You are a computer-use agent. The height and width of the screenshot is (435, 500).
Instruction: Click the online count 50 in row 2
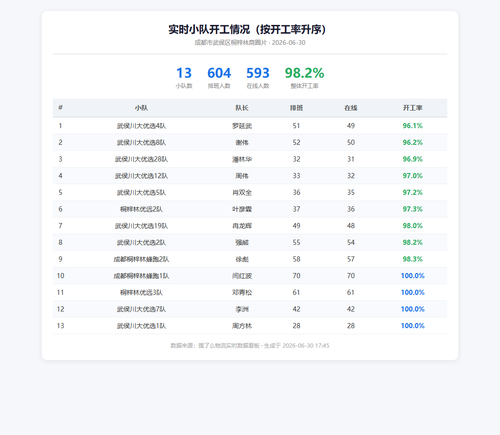(351, 142)
